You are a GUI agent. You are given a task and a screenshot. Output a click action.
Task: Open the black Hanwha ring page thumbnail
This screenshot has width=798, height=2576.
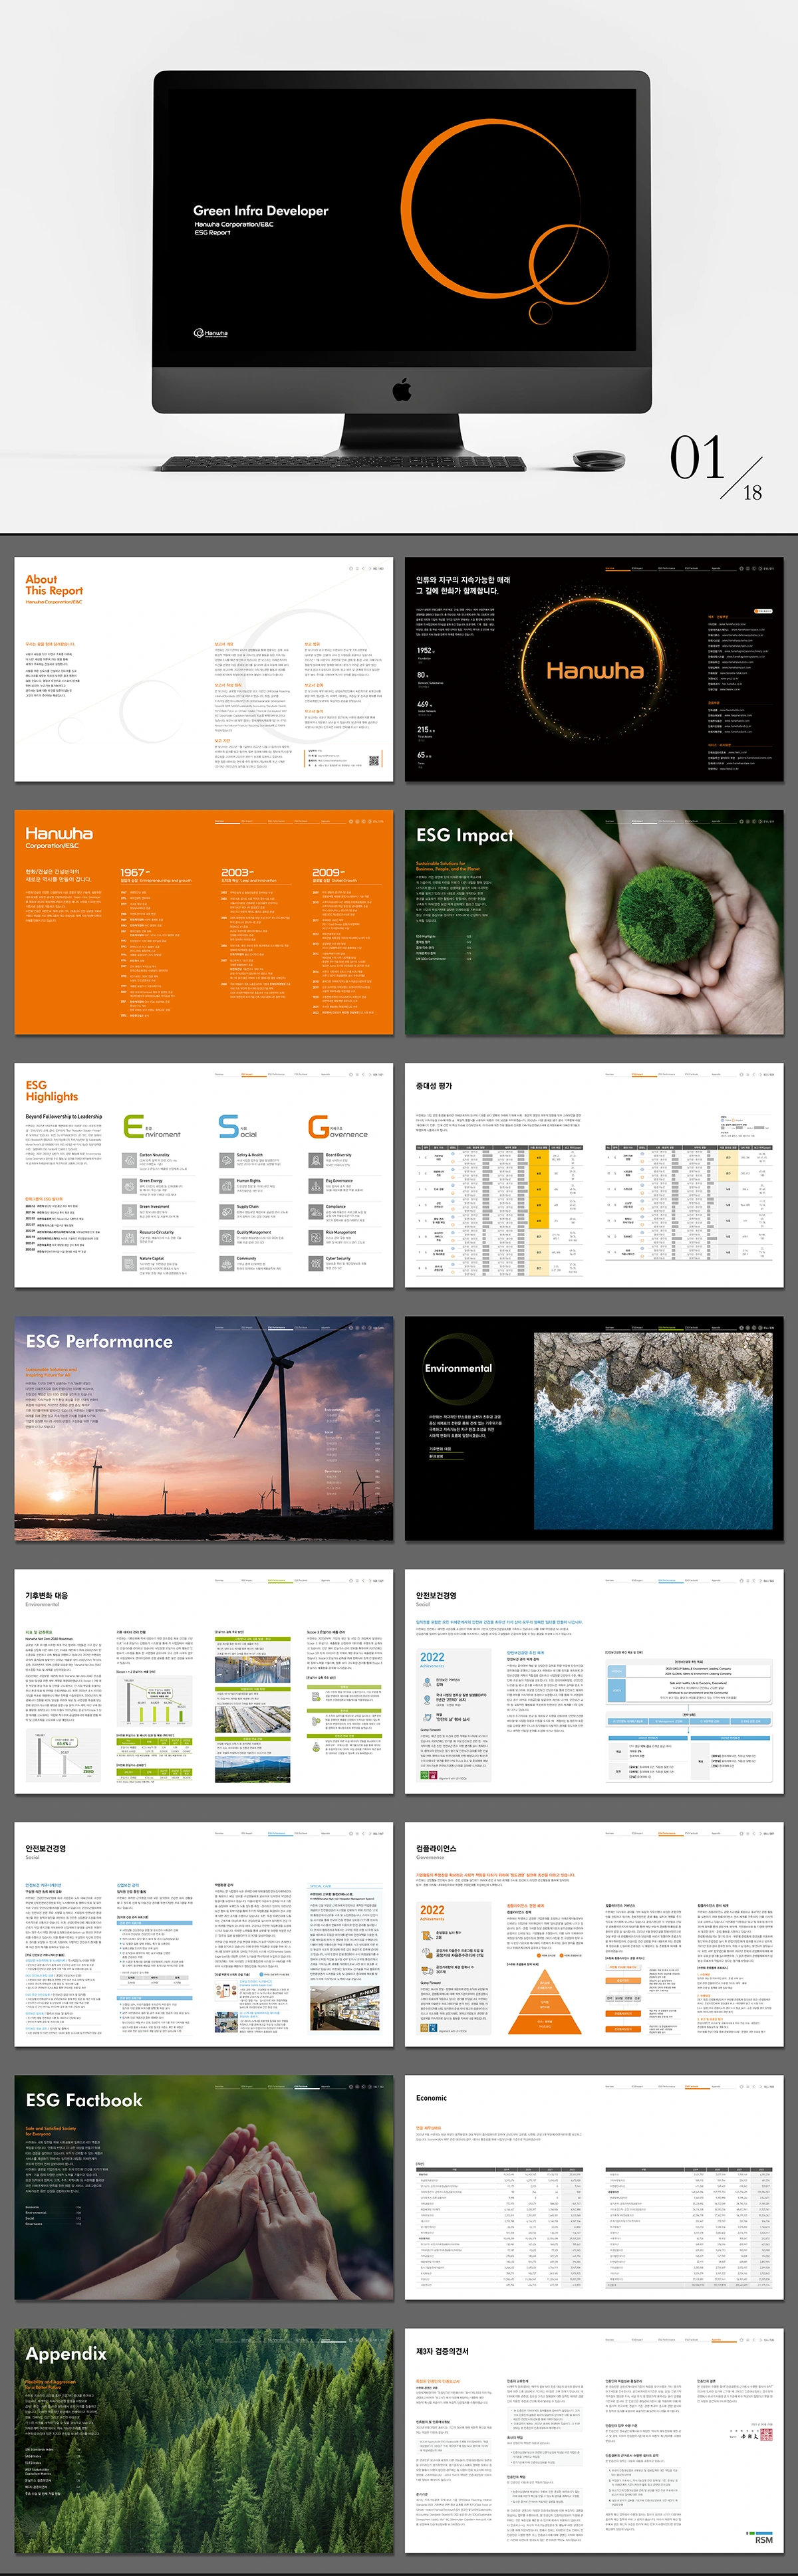(594, 669)
